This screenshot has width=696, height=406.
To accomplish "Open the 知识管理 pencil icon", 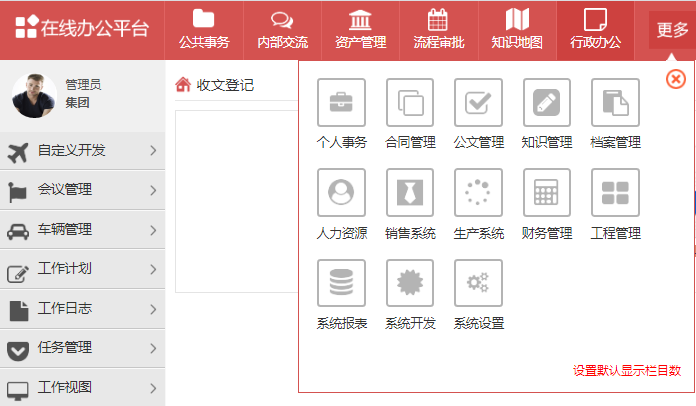I will point(546,102).
